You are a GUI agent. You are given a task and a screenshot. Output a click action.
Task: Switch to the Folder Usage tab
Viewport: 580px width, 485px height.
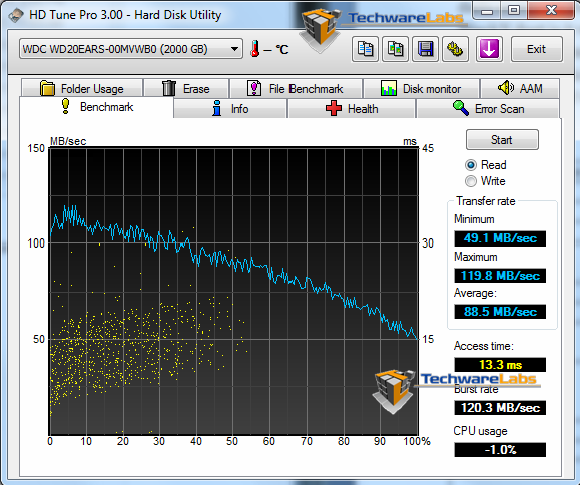(82, 88)
